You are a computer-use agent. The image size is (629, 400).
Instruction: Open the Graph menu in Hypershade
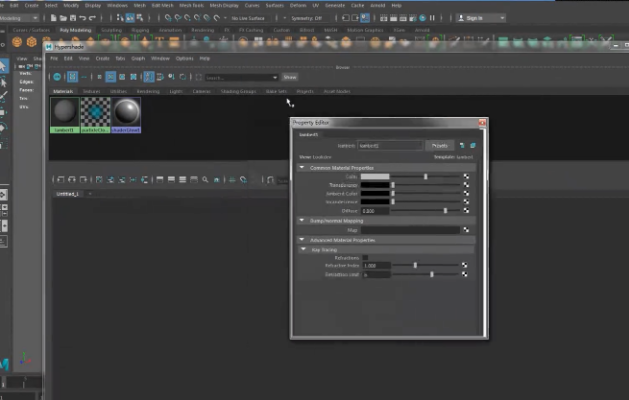click(x=137, y=58)
